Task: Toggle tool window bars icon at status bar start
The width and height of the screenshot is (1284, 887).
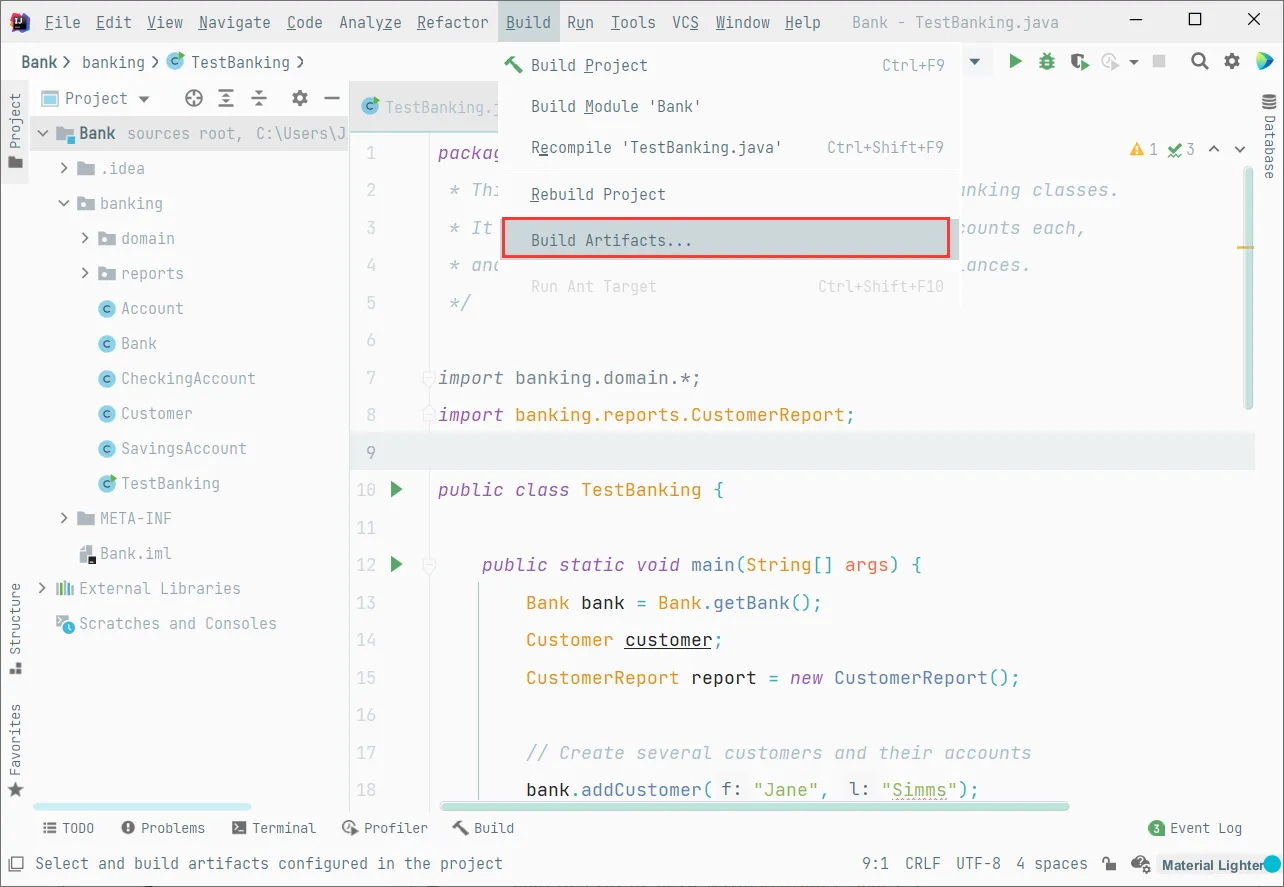Action: (x=14, y=864)
